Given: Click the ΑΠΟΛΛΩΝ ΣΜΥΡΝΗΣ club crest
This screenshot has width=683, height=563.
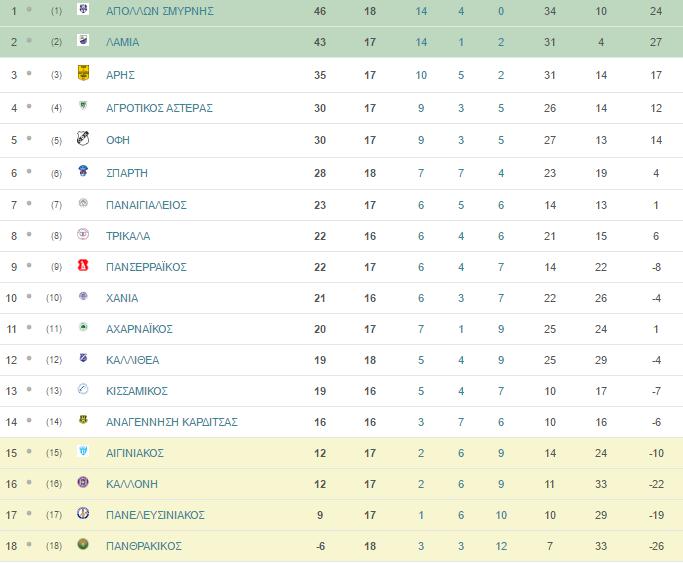Looking at the screenshot, I should (x=83, y=9).
